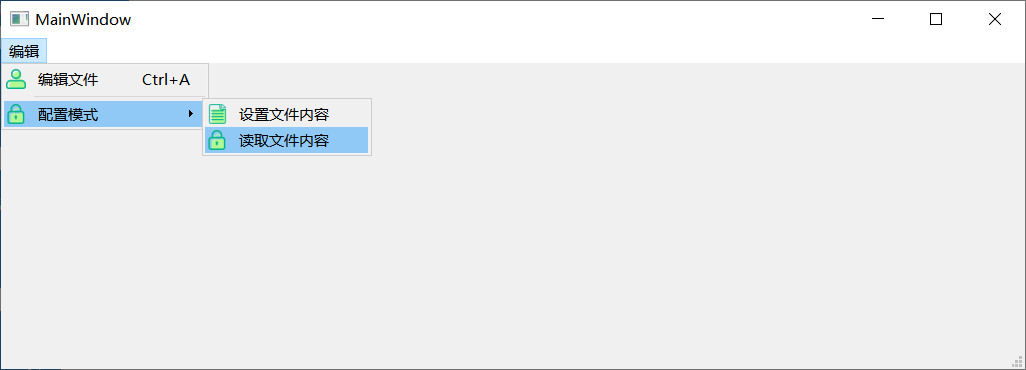Viewport: 1026px width, 370px height.
Task: Click the lock icon beside 配置模式
Action: 16,115
